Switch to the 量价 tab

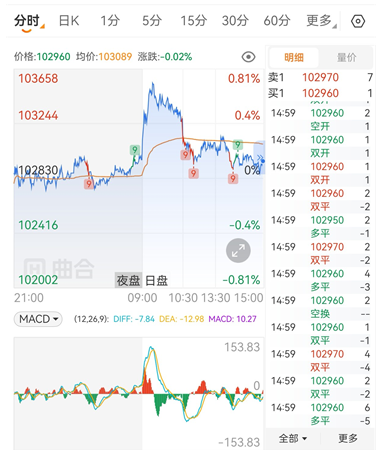[x=346, y=58]
